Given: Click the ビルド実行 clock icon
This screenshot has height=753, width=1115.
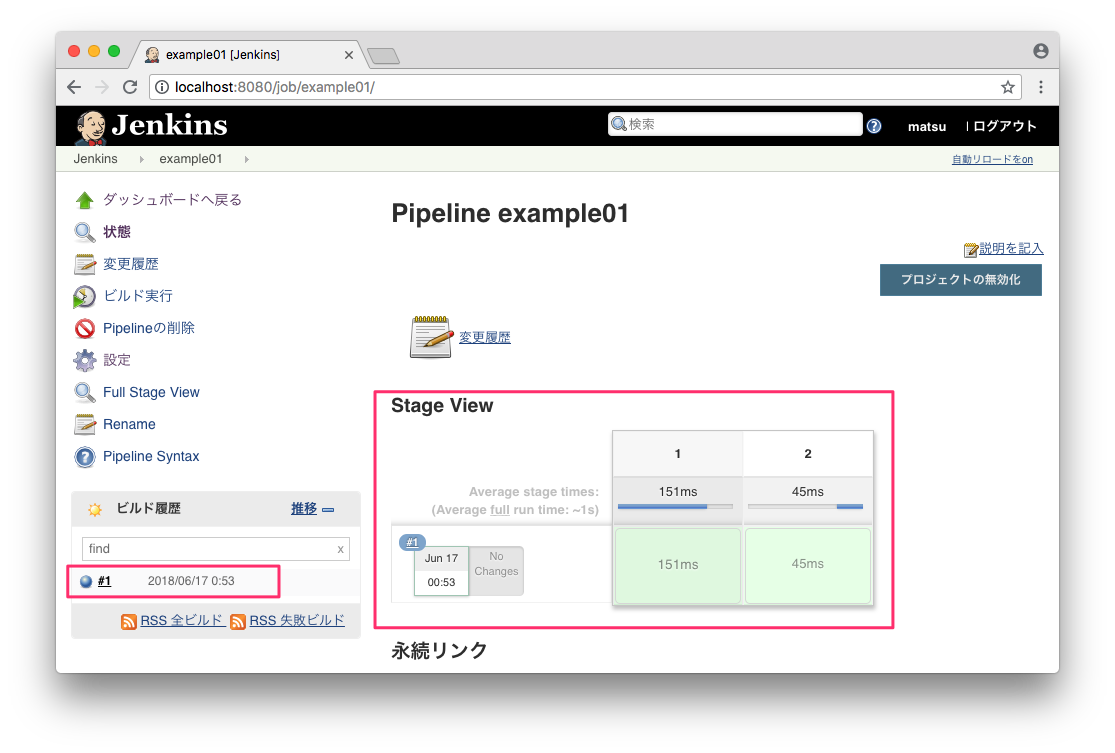Looking at the screenshot, I should pyautogui.click(x=85, y=297).
